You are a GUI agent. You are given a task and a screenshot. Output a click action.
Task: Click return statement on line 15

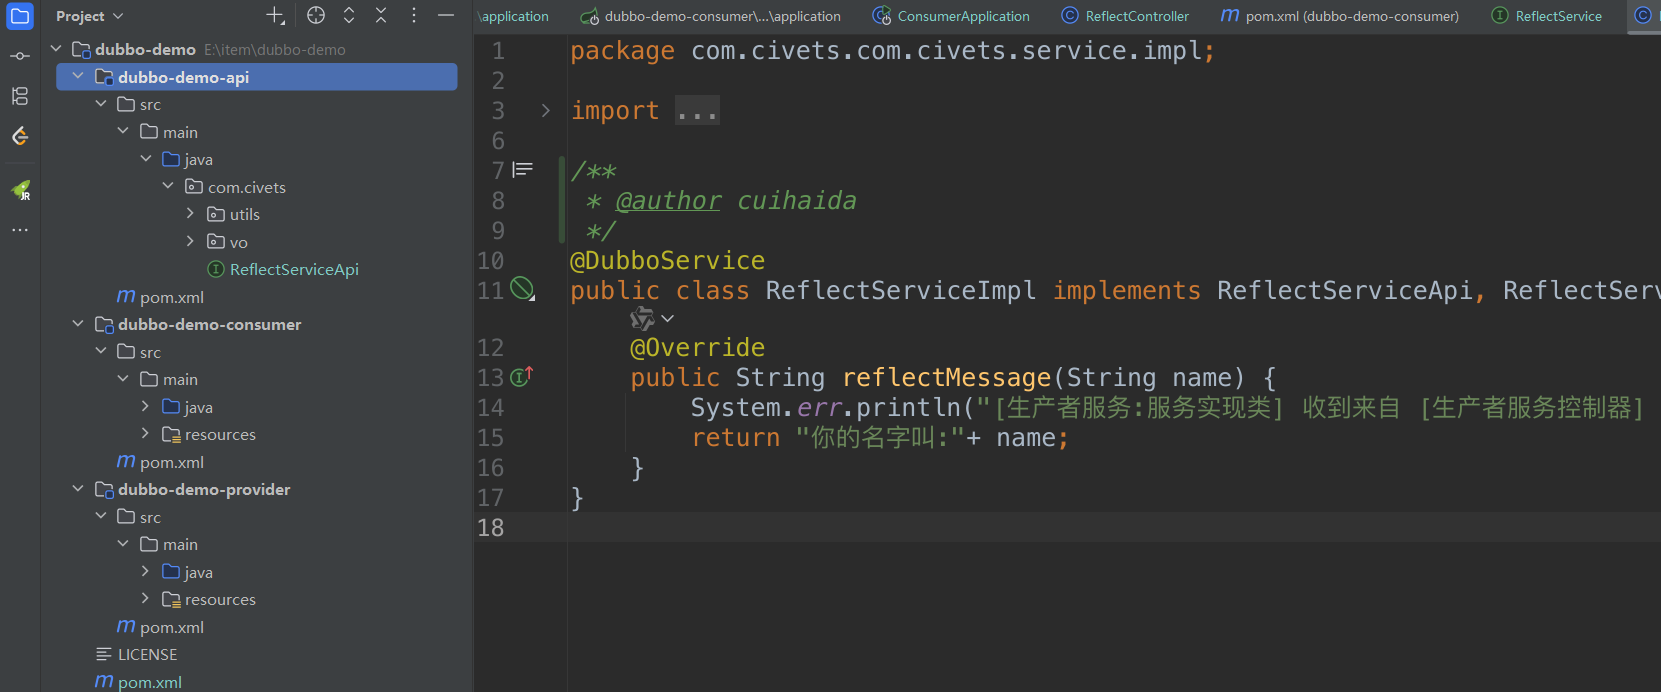879,437
